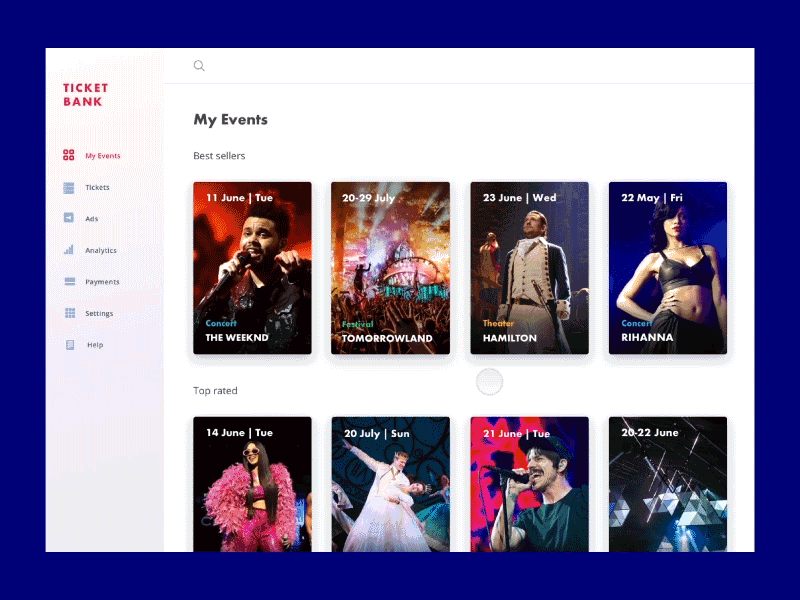Click inside the top search field
Viewport: 800px width, 600px height.
[300, 65]
